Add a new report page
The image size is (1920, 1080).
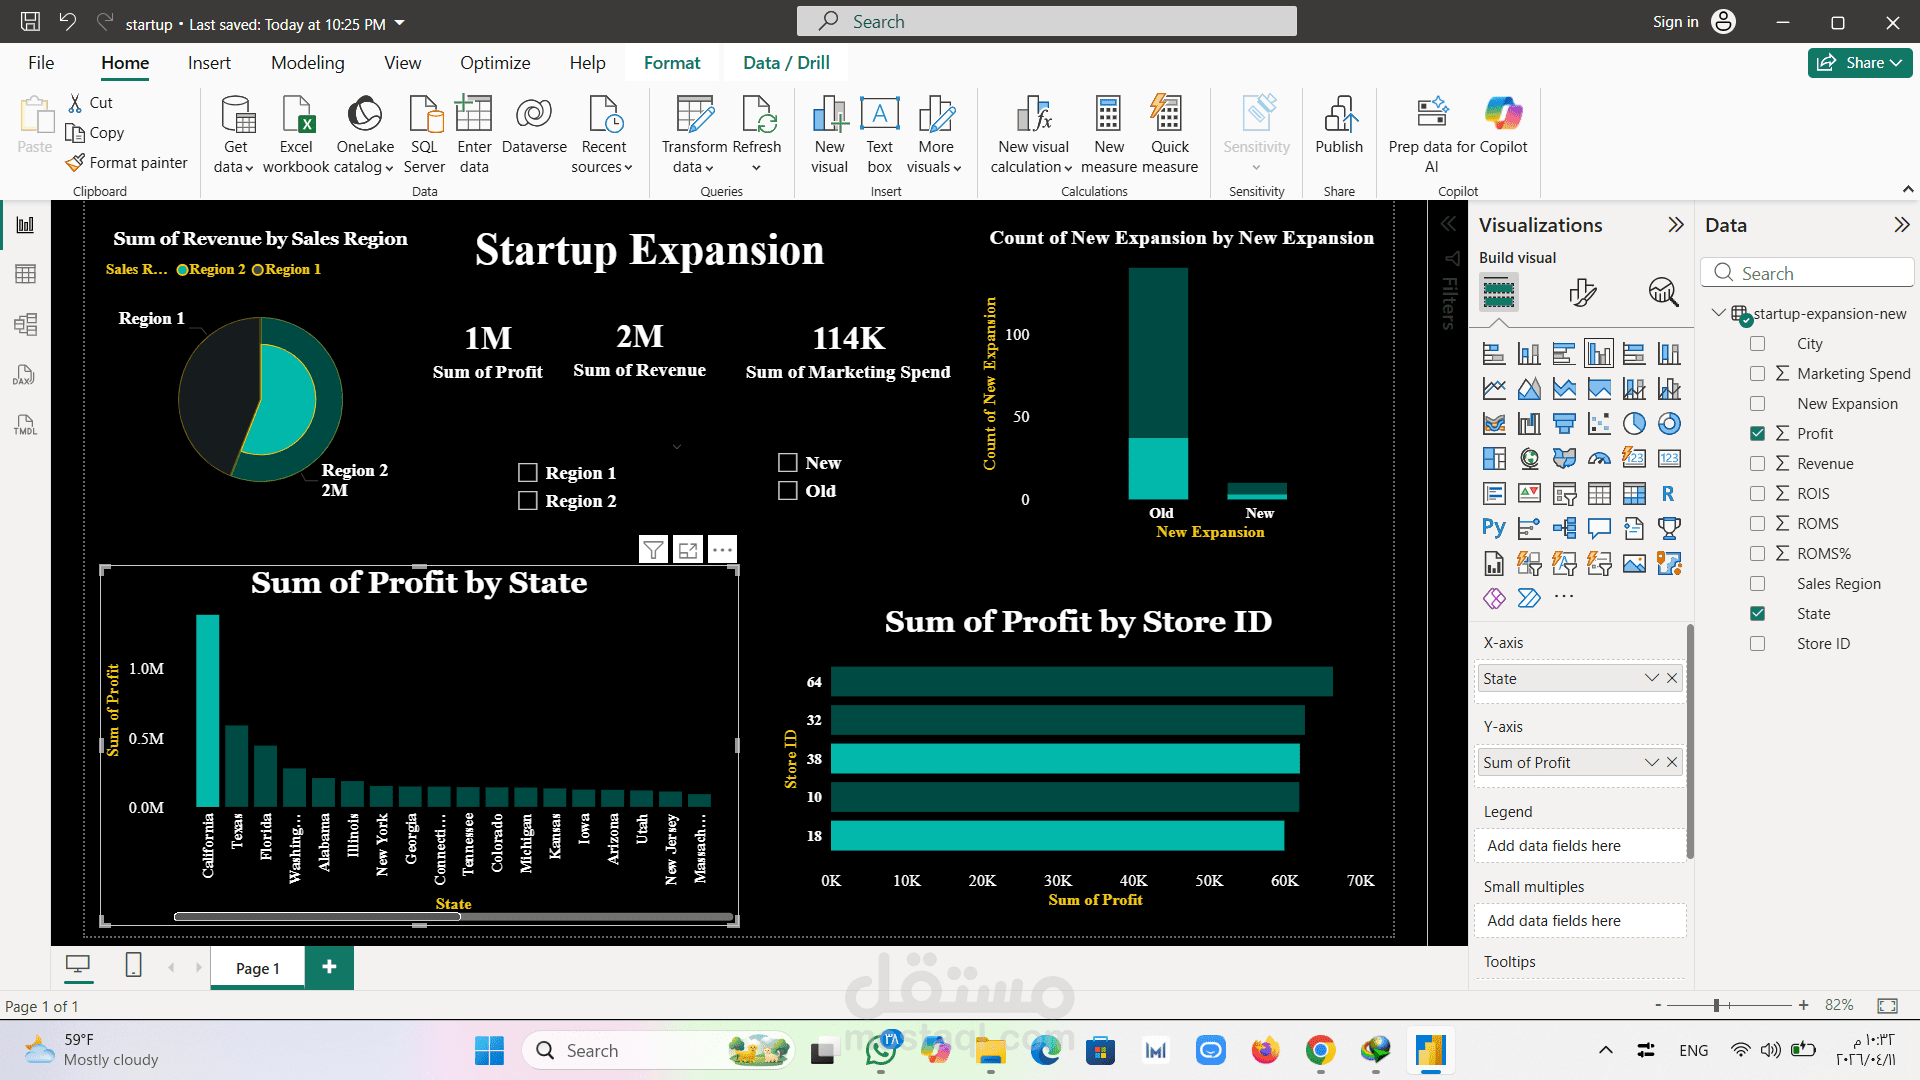click(x=329, y=967)
